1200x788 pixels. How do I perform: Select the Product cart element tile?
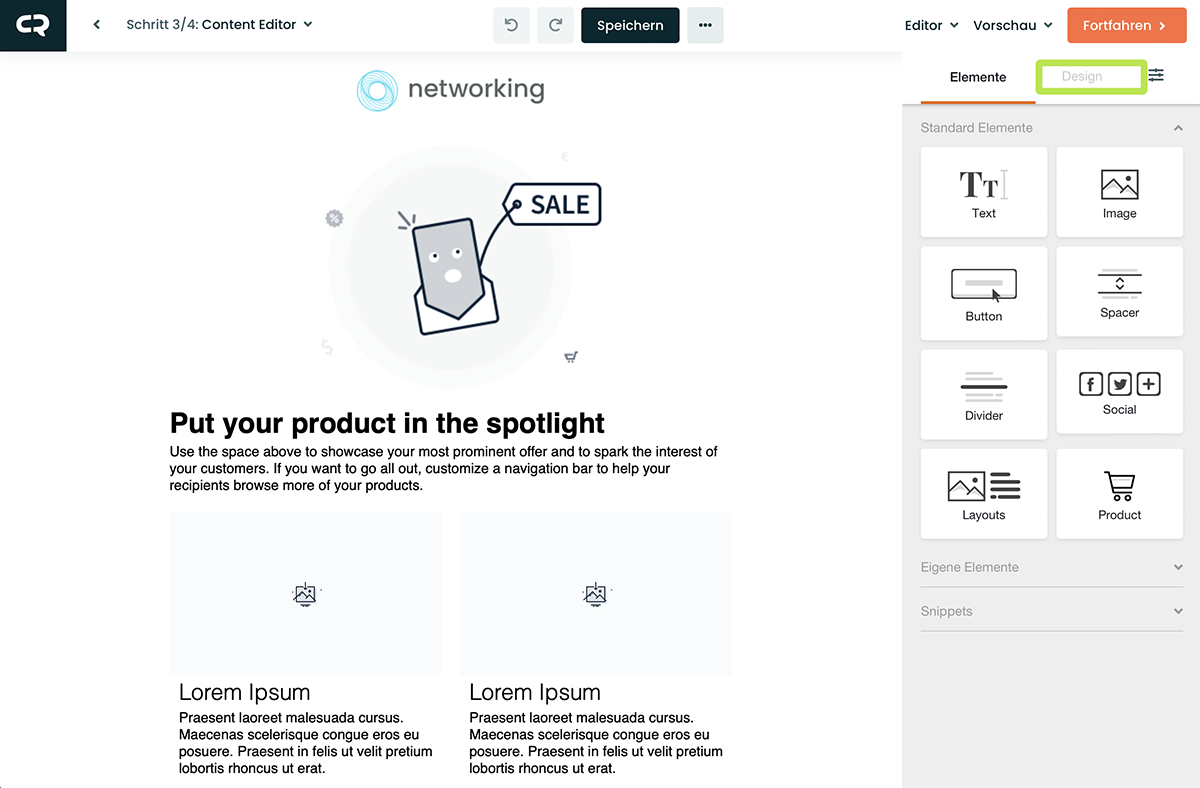point(1119,494)
